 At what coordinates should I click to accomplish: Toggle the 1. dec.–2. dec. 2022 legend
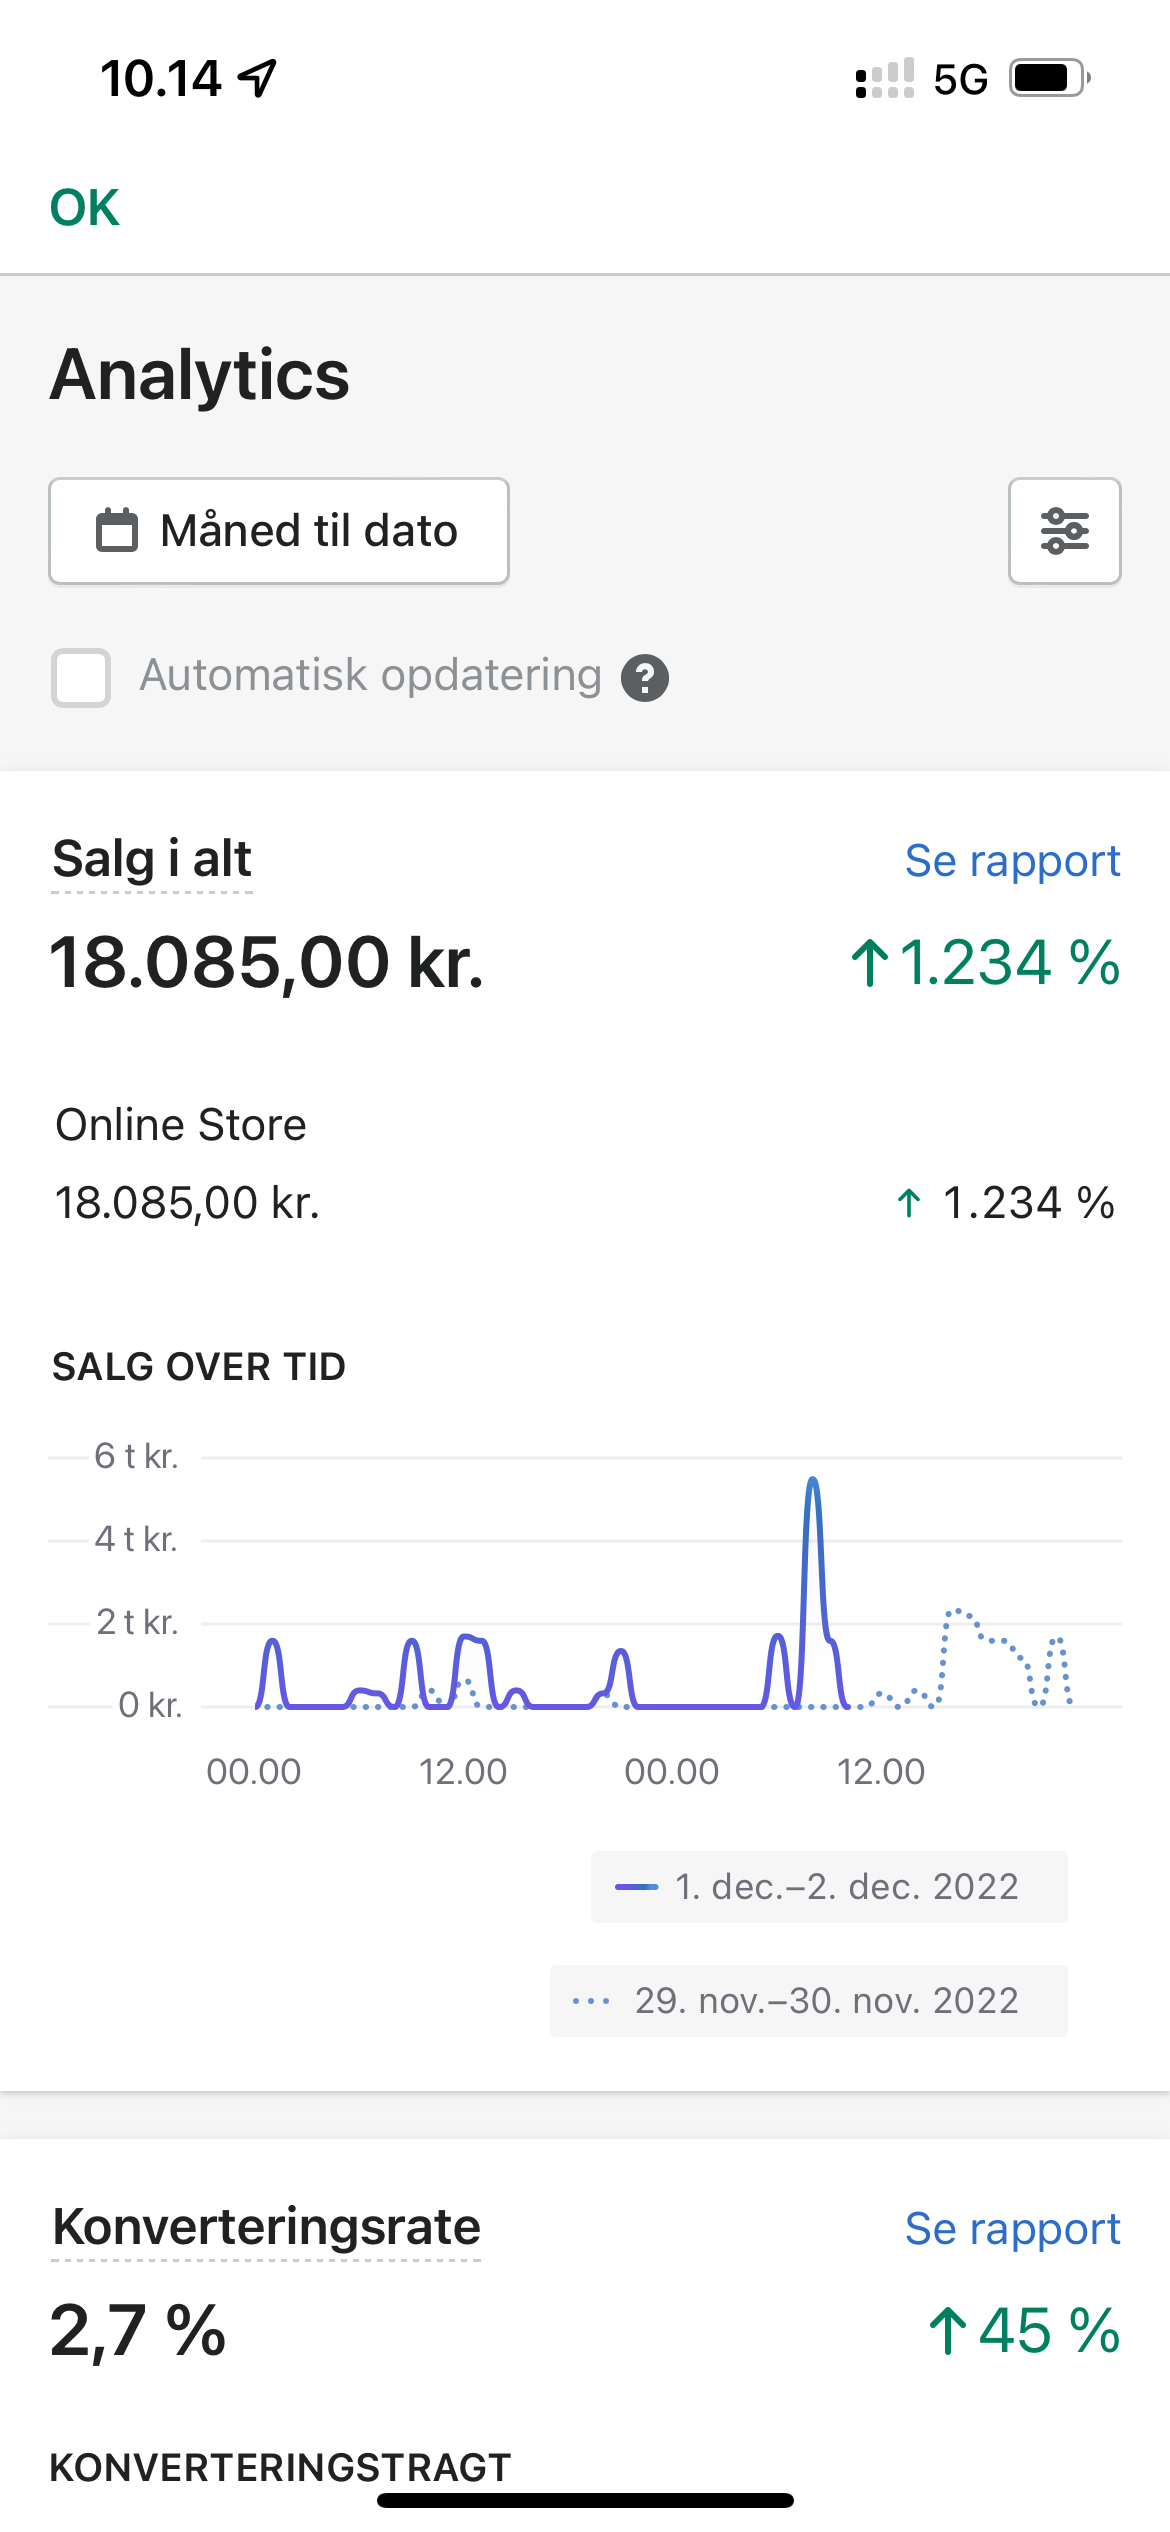[829, 1887]
